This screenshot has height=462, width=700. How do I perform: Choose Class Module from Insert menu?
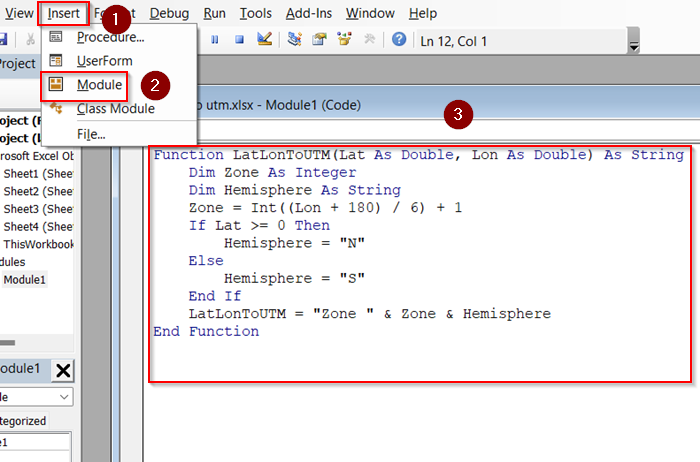click(x=116, y=108)
